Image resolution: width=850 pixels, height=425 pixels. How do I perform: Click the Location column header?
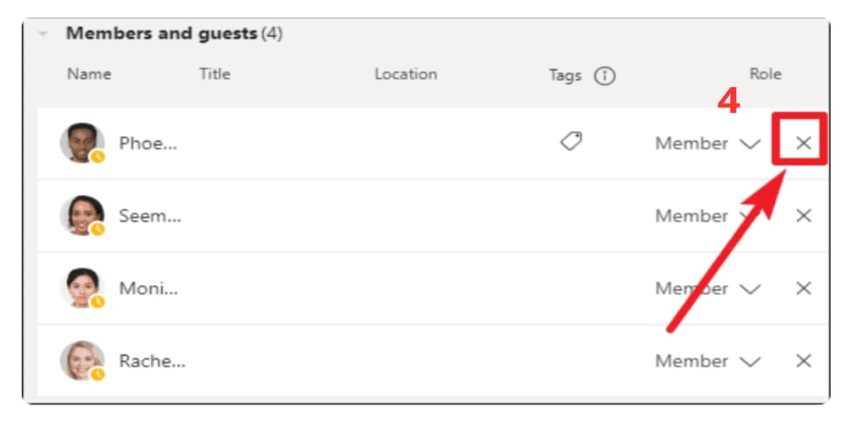[405, 74]
